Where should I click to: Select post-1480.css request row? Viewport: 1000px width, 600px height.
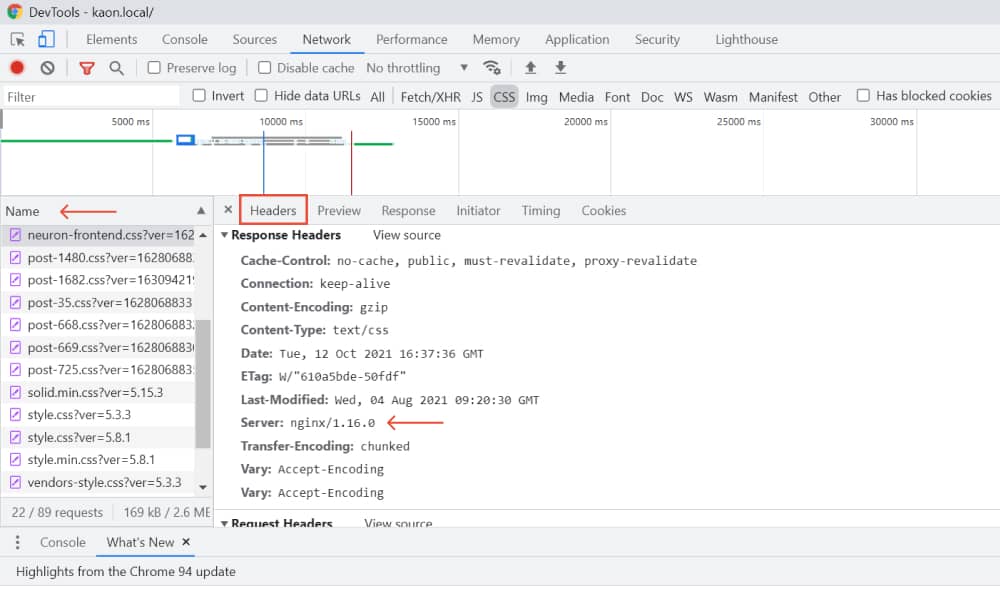(x=99, y=258)
